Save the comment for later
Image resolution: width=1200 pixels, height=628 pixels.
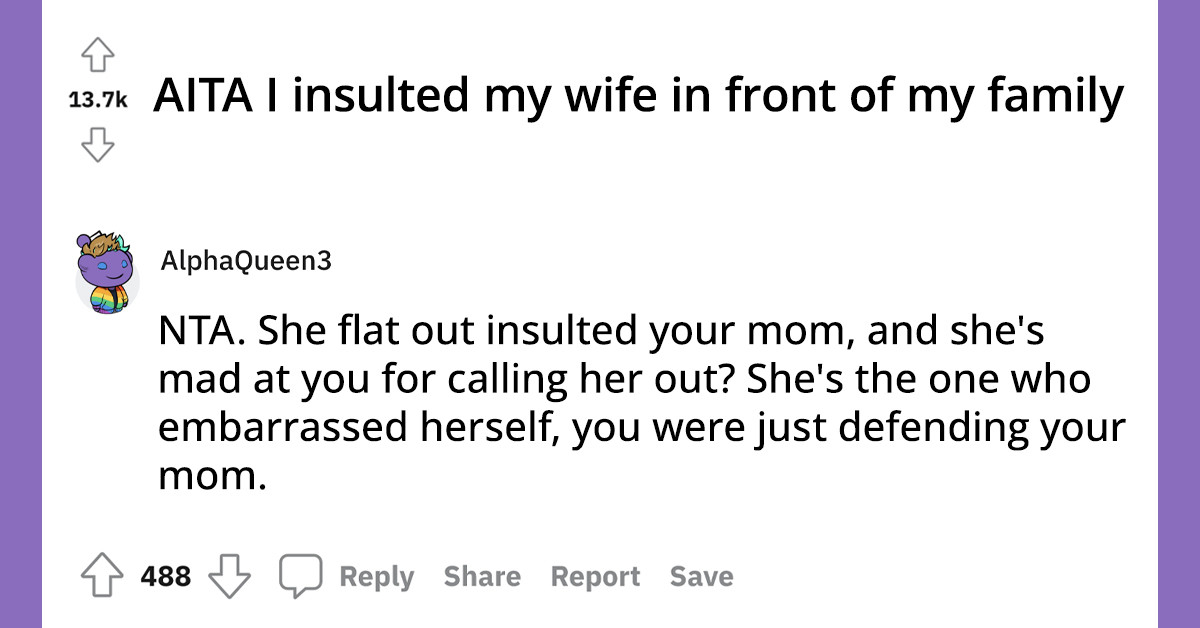[702, 576]
